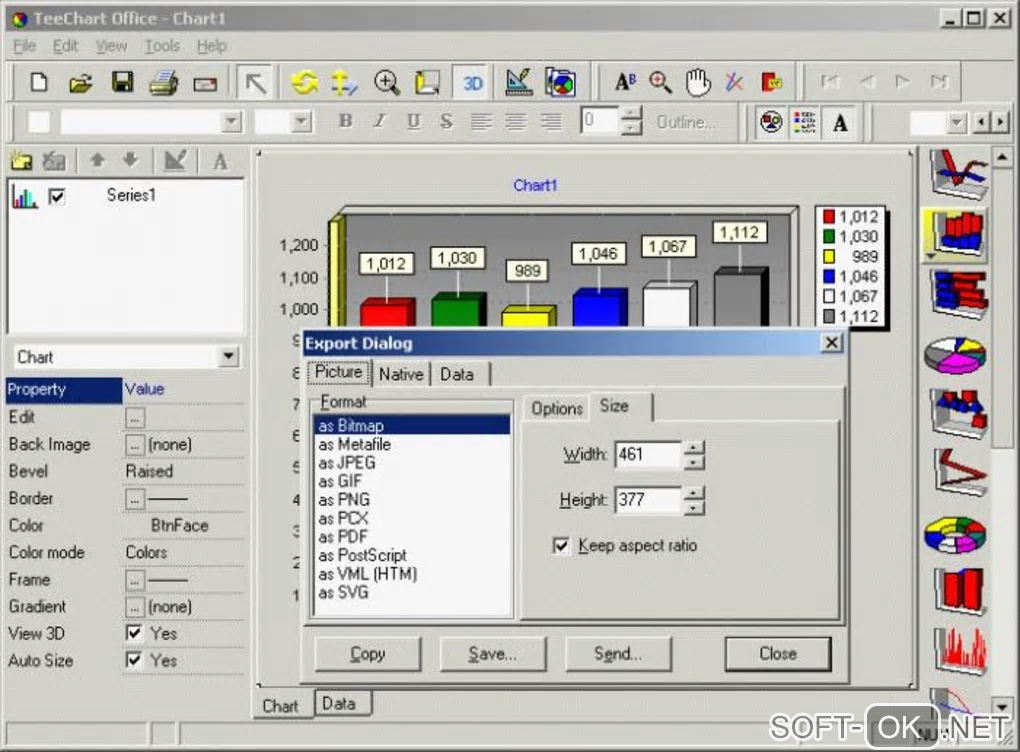Click the New chart icon in toolbar
The image size is (1020, 752).
(x=39, y=83)
